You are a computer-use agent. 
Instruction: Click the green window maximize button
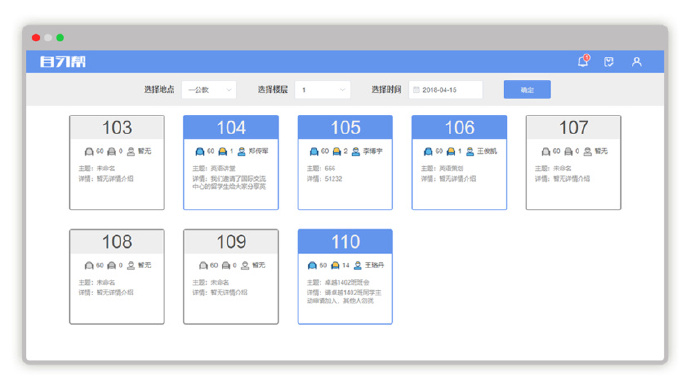(60, 38)
